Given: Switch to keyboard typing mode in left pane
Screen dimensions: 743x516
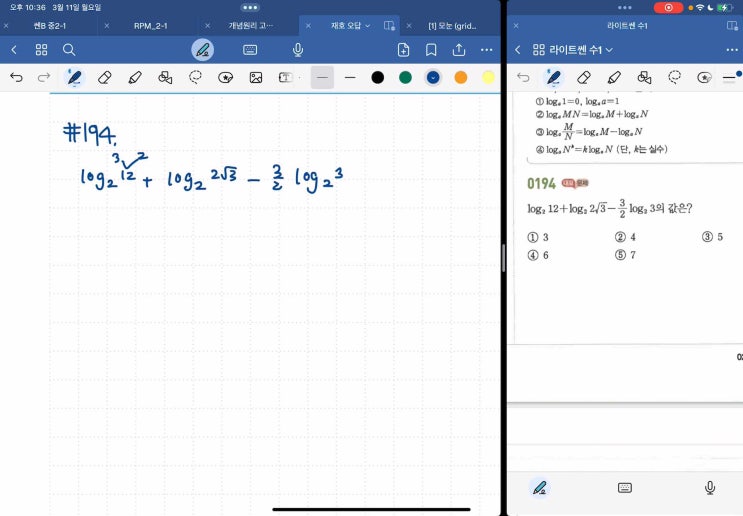Looking at the screenshot, I should pos(250,49).
